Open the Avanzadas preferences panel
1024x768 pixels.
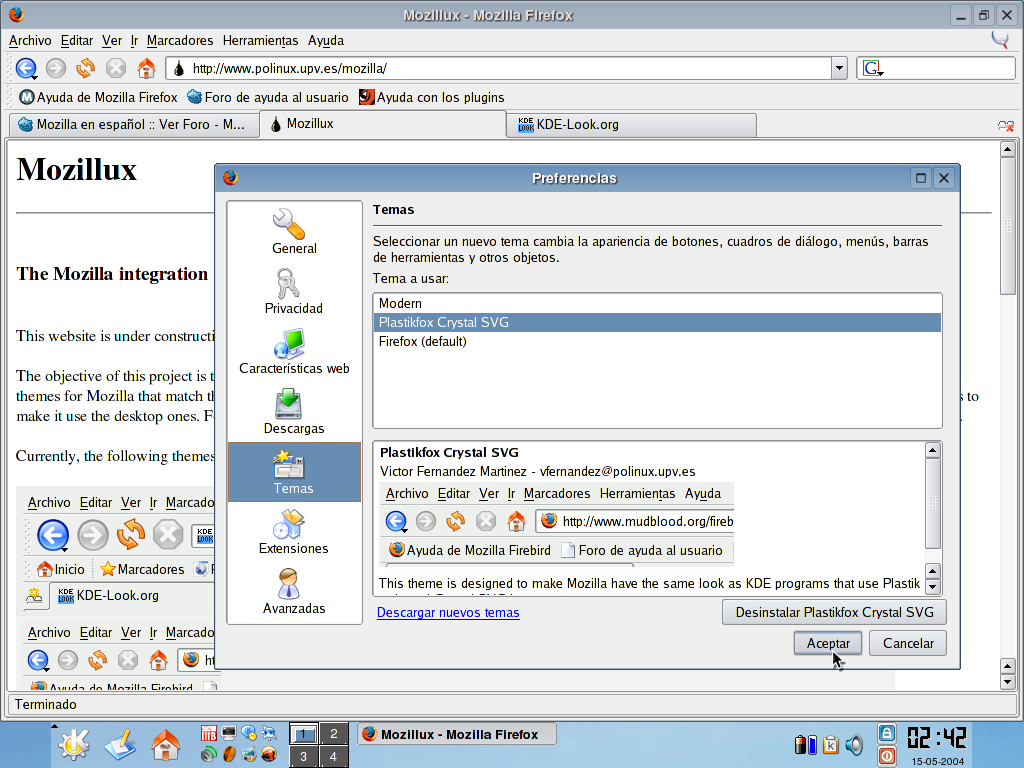pyautogui.click(x=294, y=592)
